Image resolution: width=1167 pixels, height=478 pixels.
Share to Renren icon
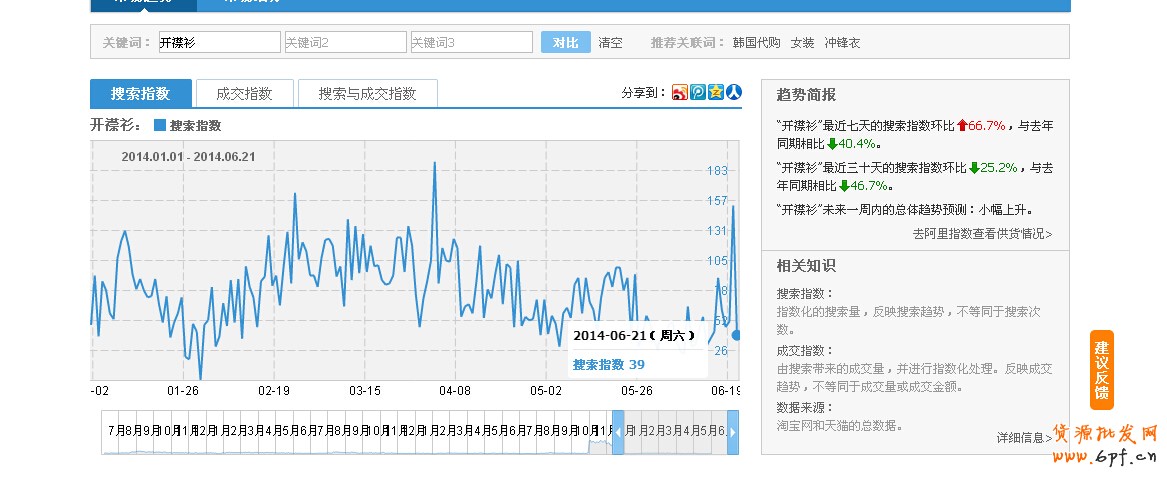(x=734, y=93)
